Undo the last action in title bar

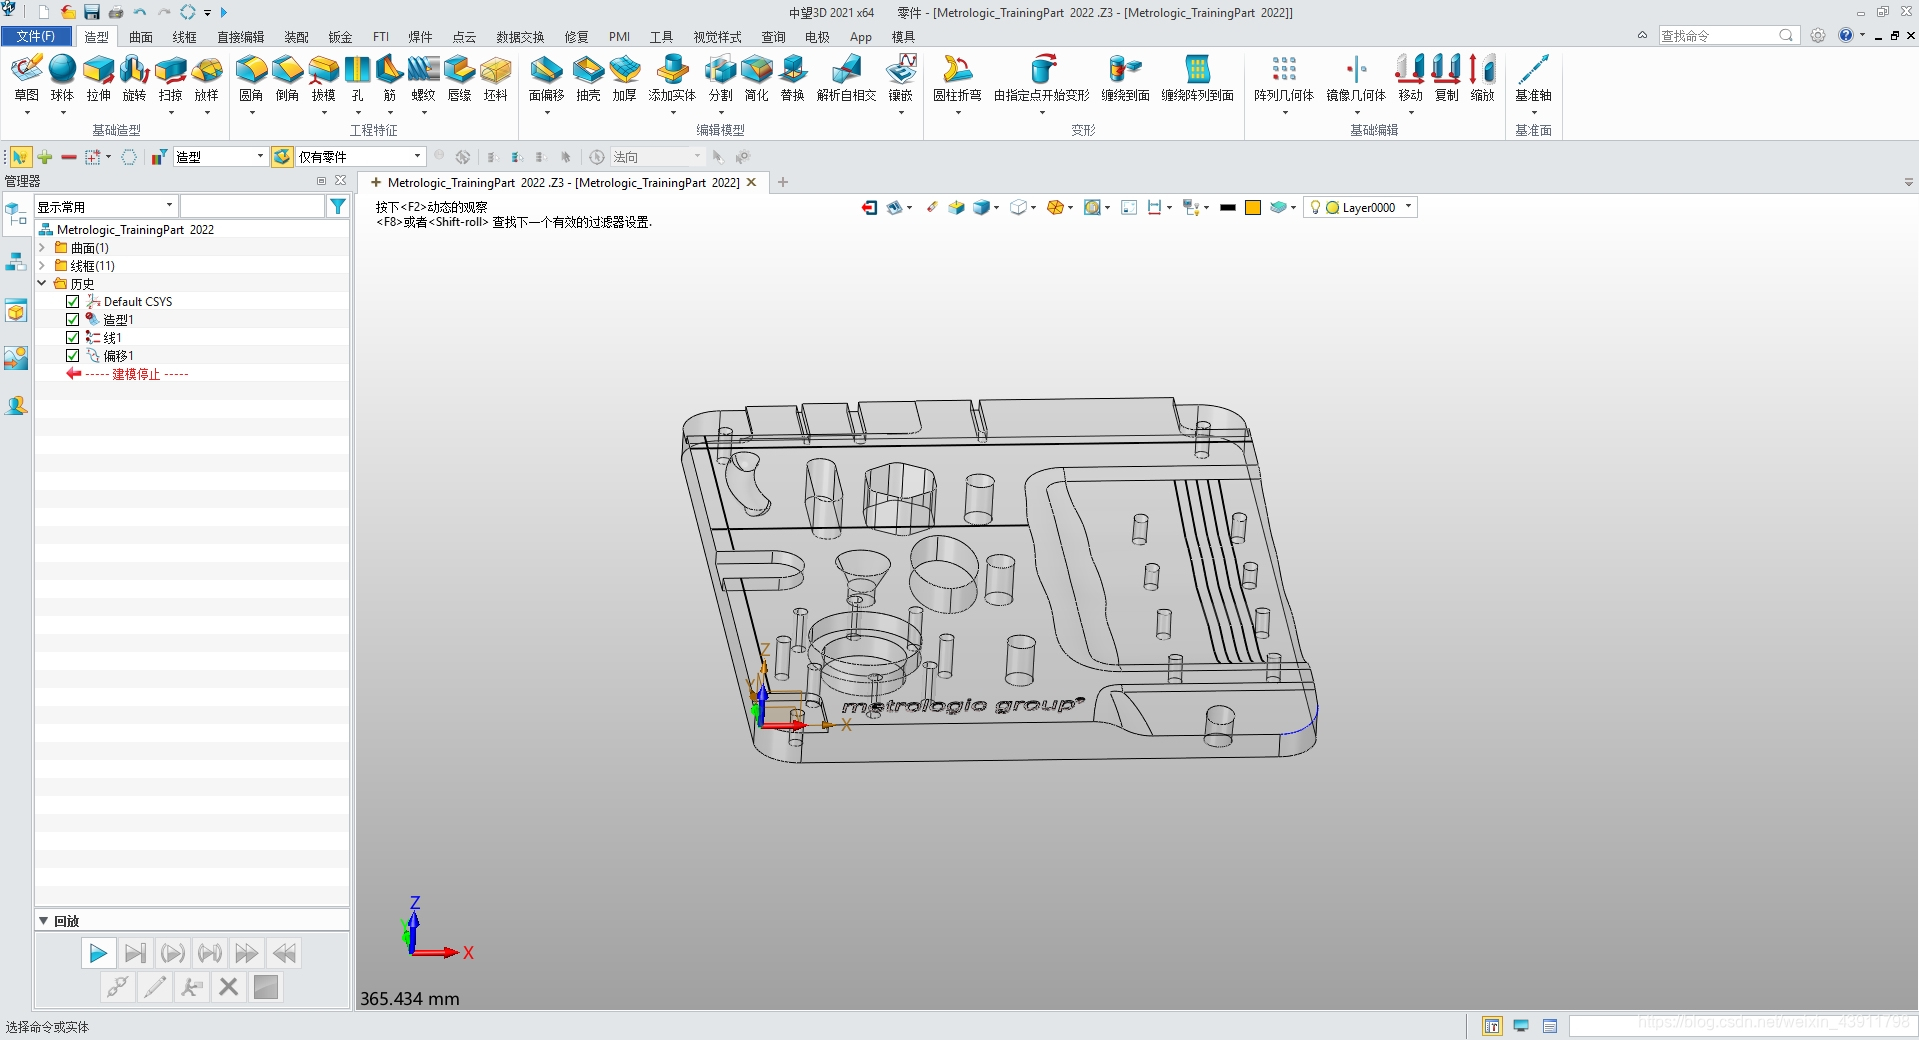139,12
